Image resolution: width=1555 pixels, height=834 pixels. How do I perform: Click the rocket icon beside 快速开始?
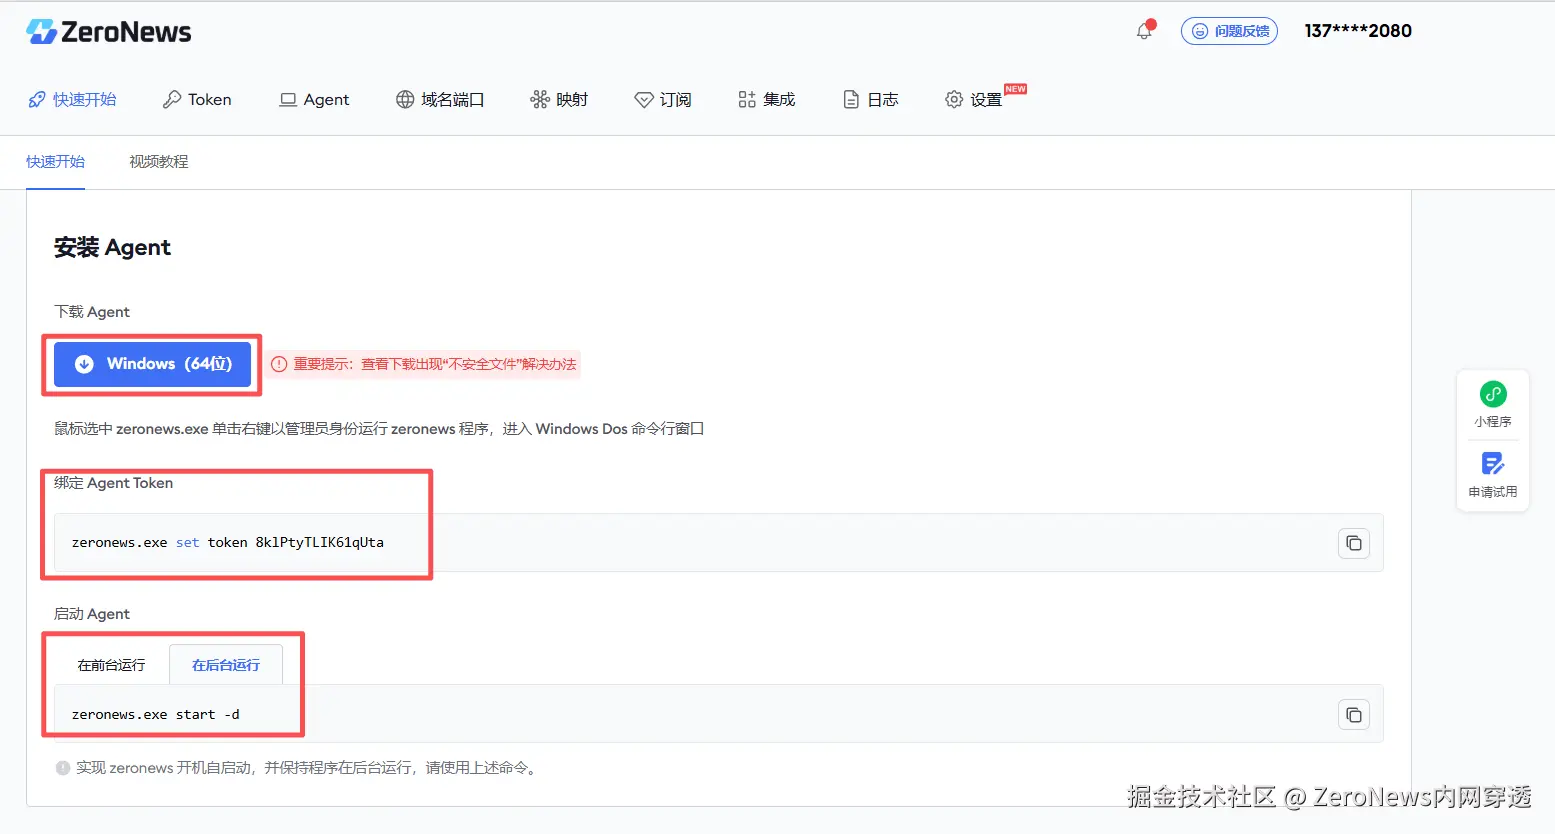point(37,99)
